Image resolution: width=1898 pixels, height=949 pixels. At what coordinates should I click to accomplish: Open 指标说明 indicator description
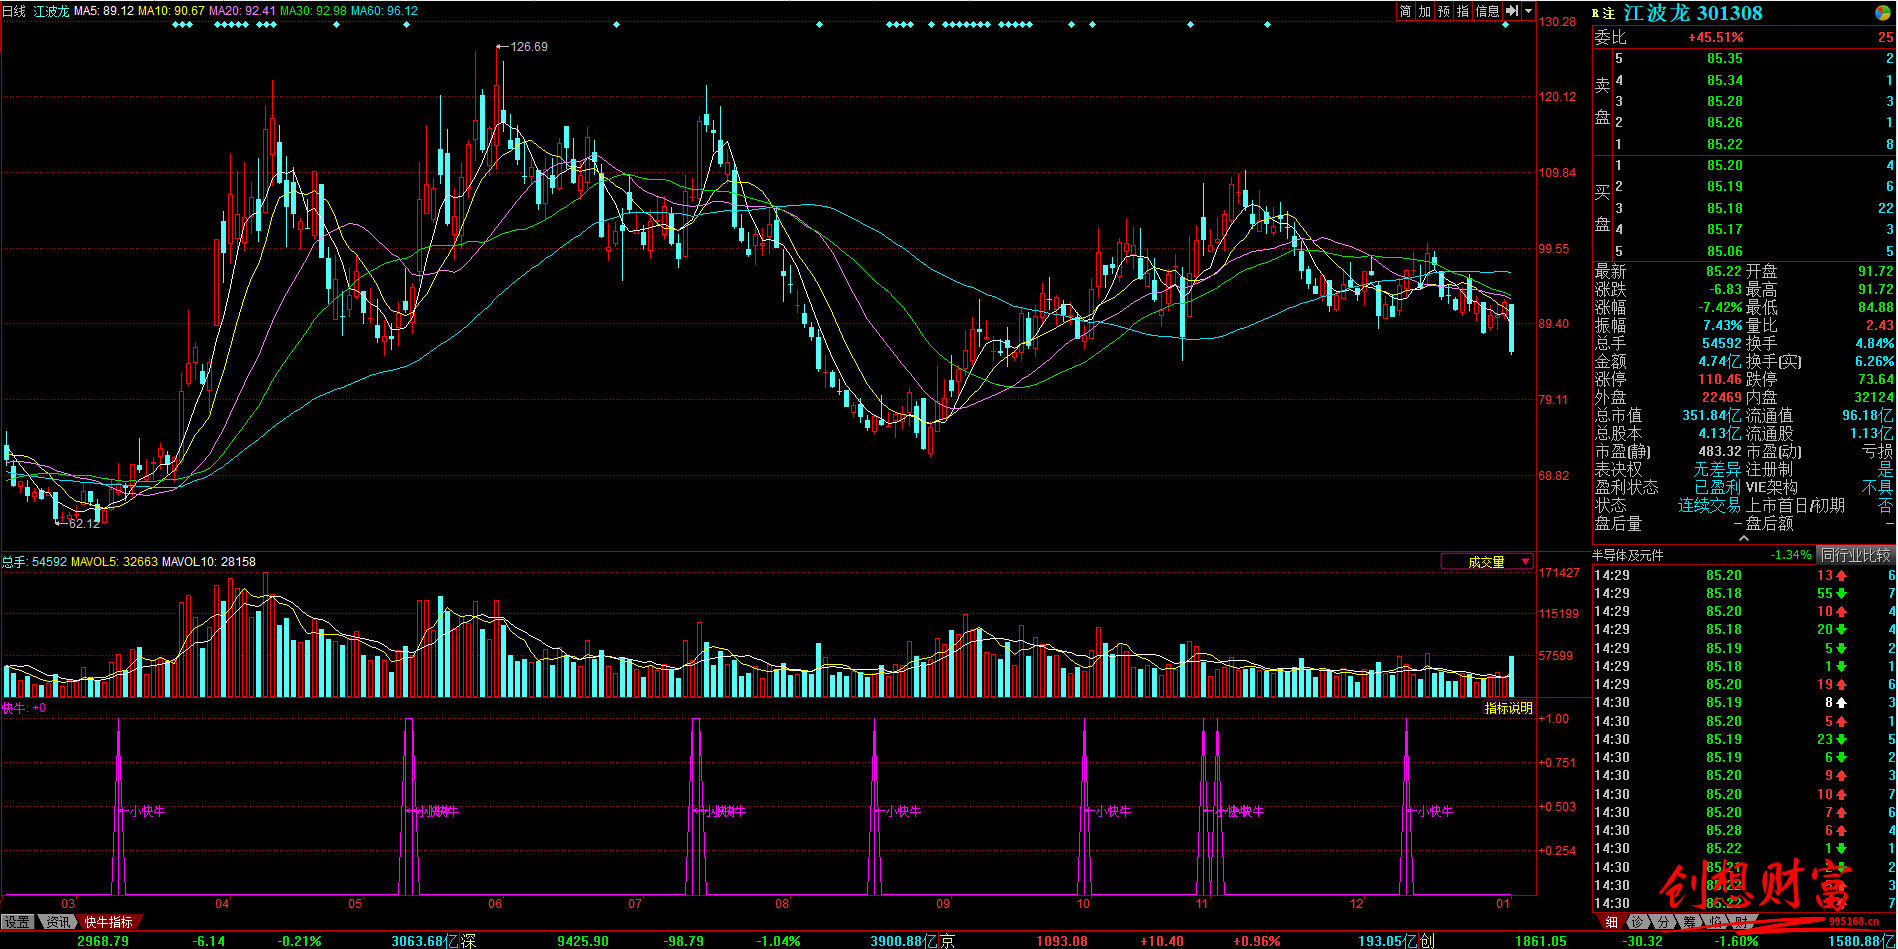(x=1508, y=708)
